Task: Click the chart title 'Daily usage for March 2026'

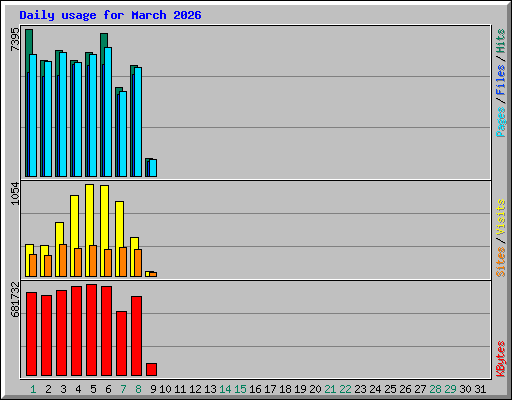Action: point(110,16)
